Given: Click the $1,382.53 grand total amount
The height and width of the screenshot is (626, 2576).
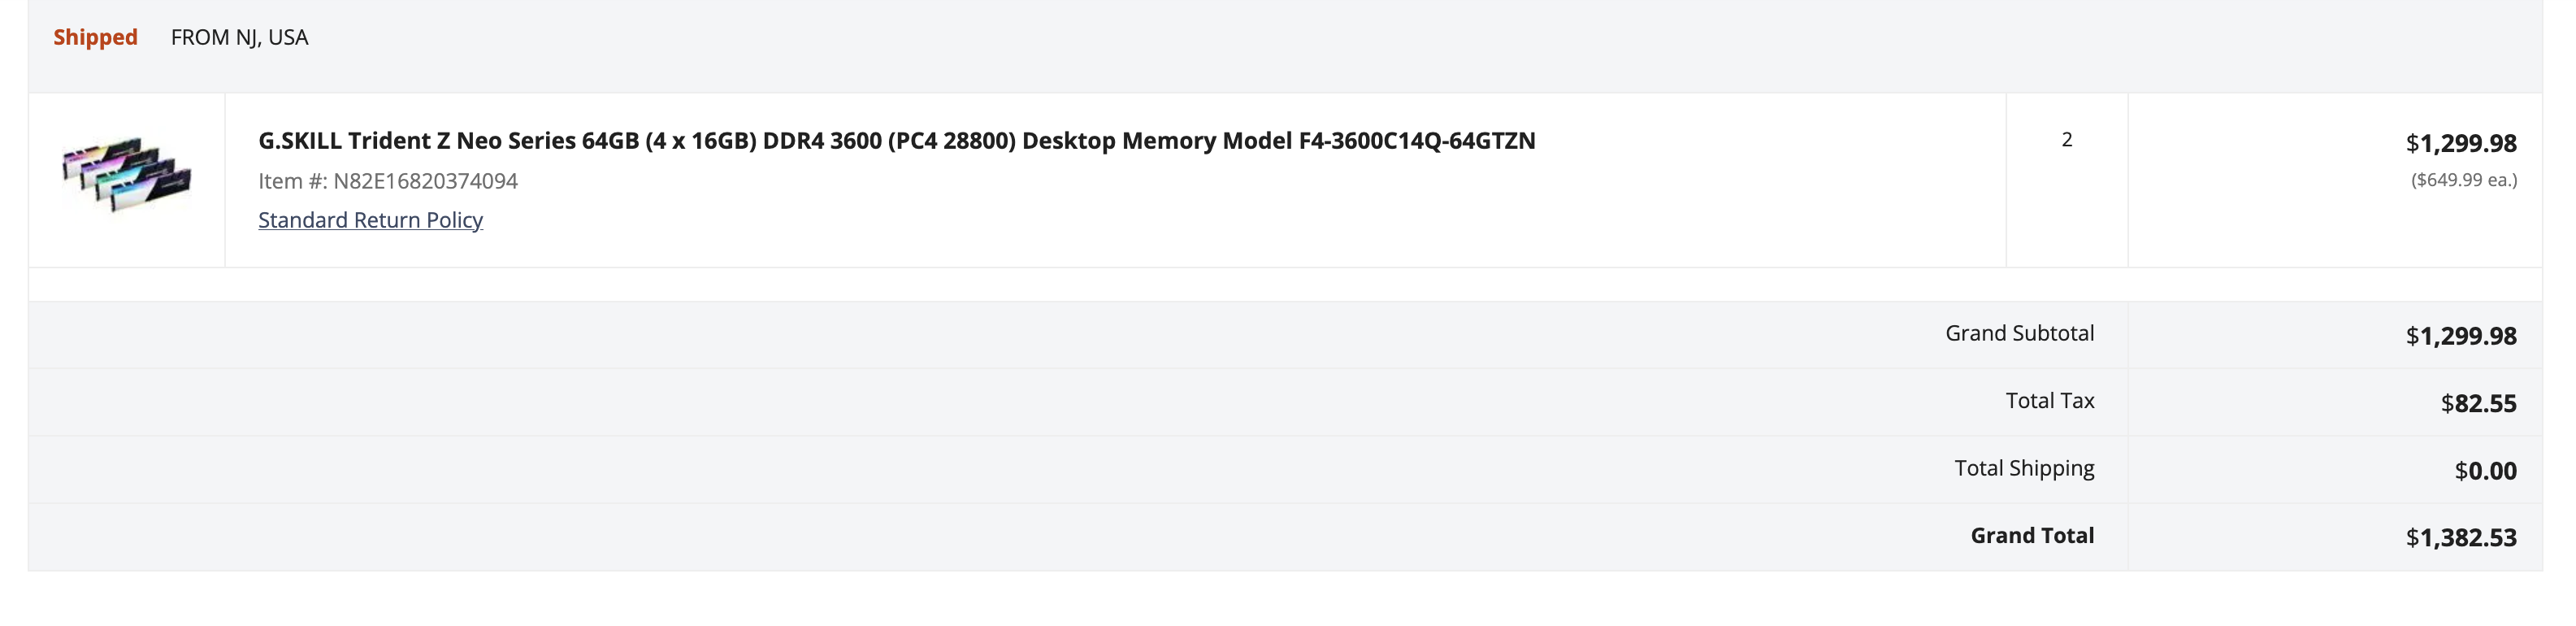Looking at the screenshot, I should point(2460,538).
